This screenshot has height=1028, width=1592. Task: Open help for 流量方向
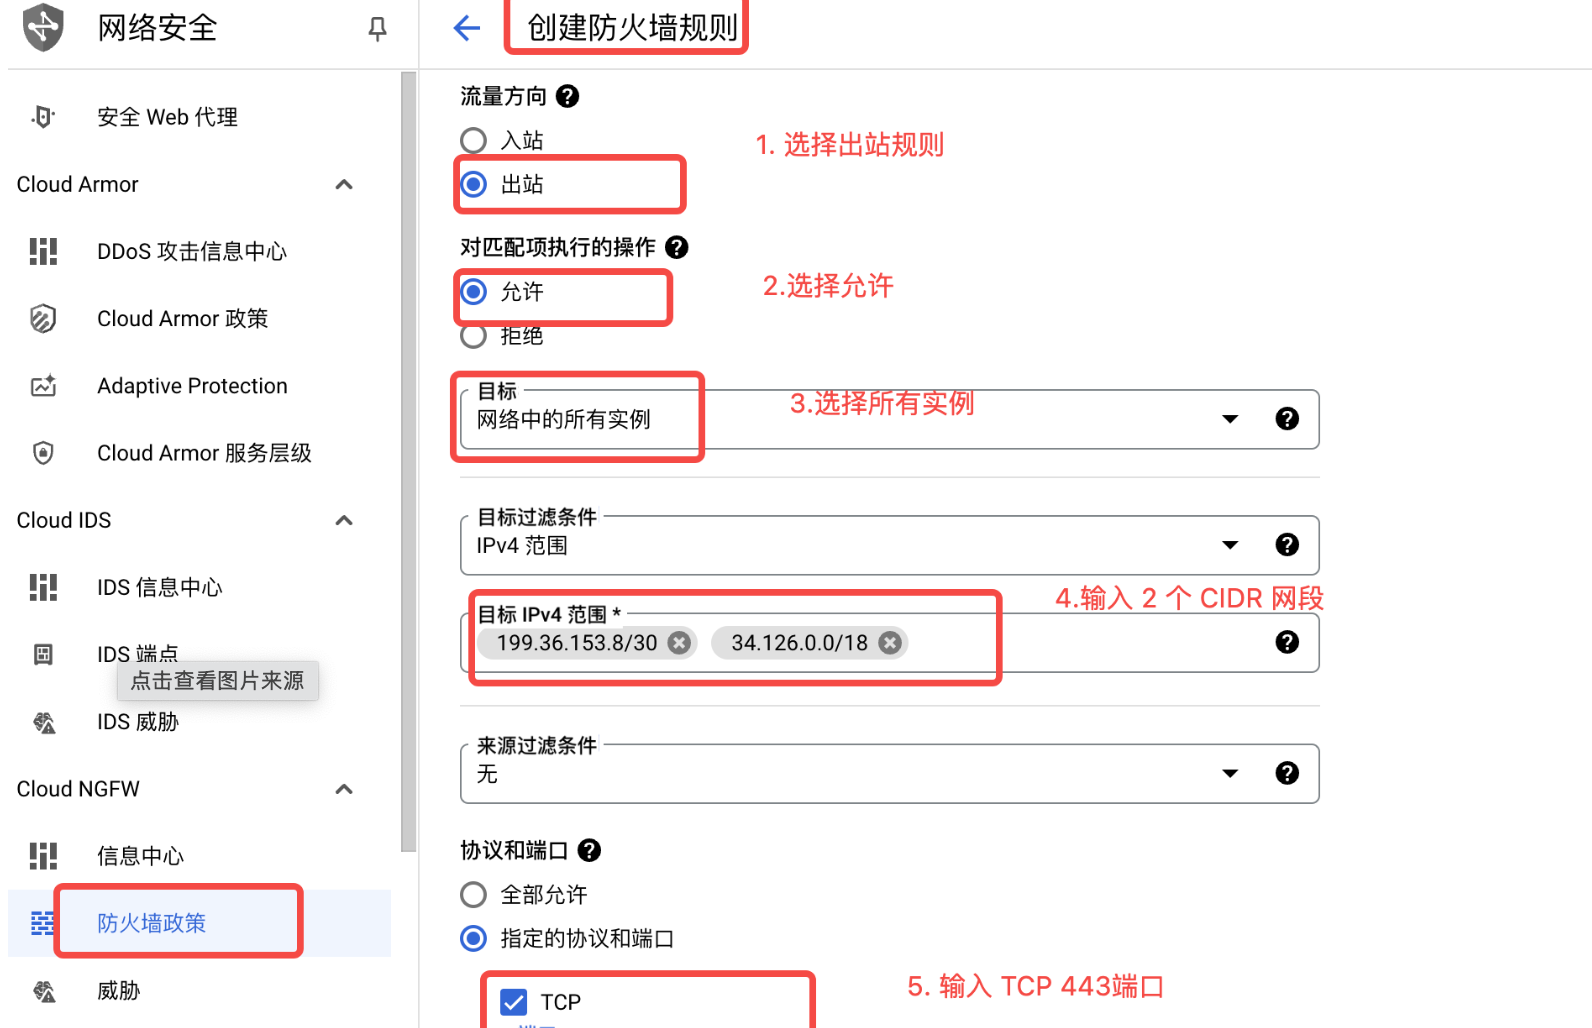[x=567, y=96]
